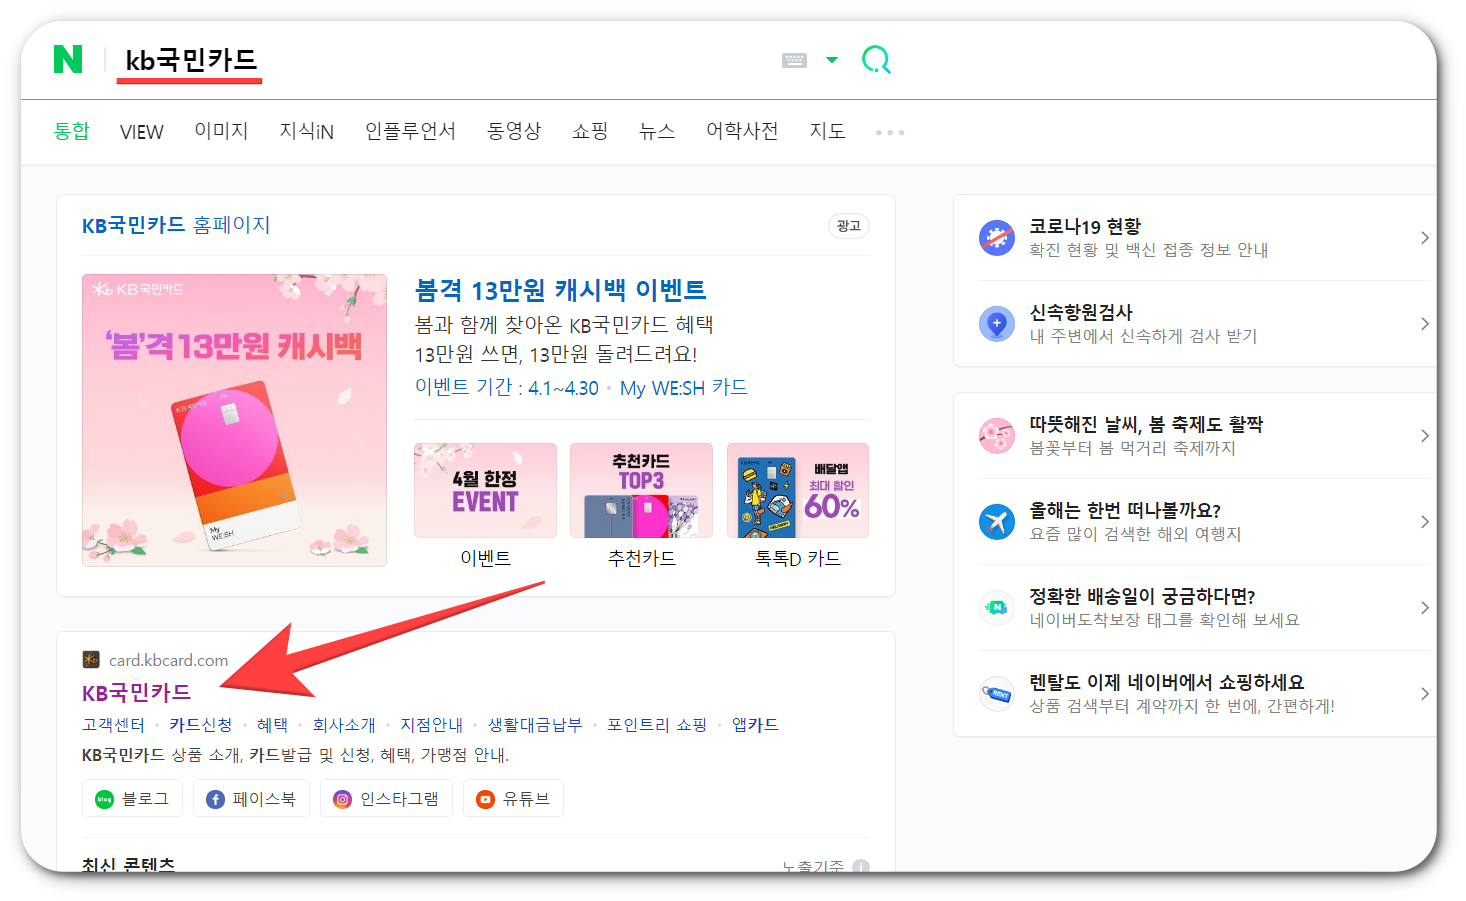Open the hidden tabs ellipsis menu
This screenshot has width=1466, height=901.
pyautogui.click(x=888, y=131)
